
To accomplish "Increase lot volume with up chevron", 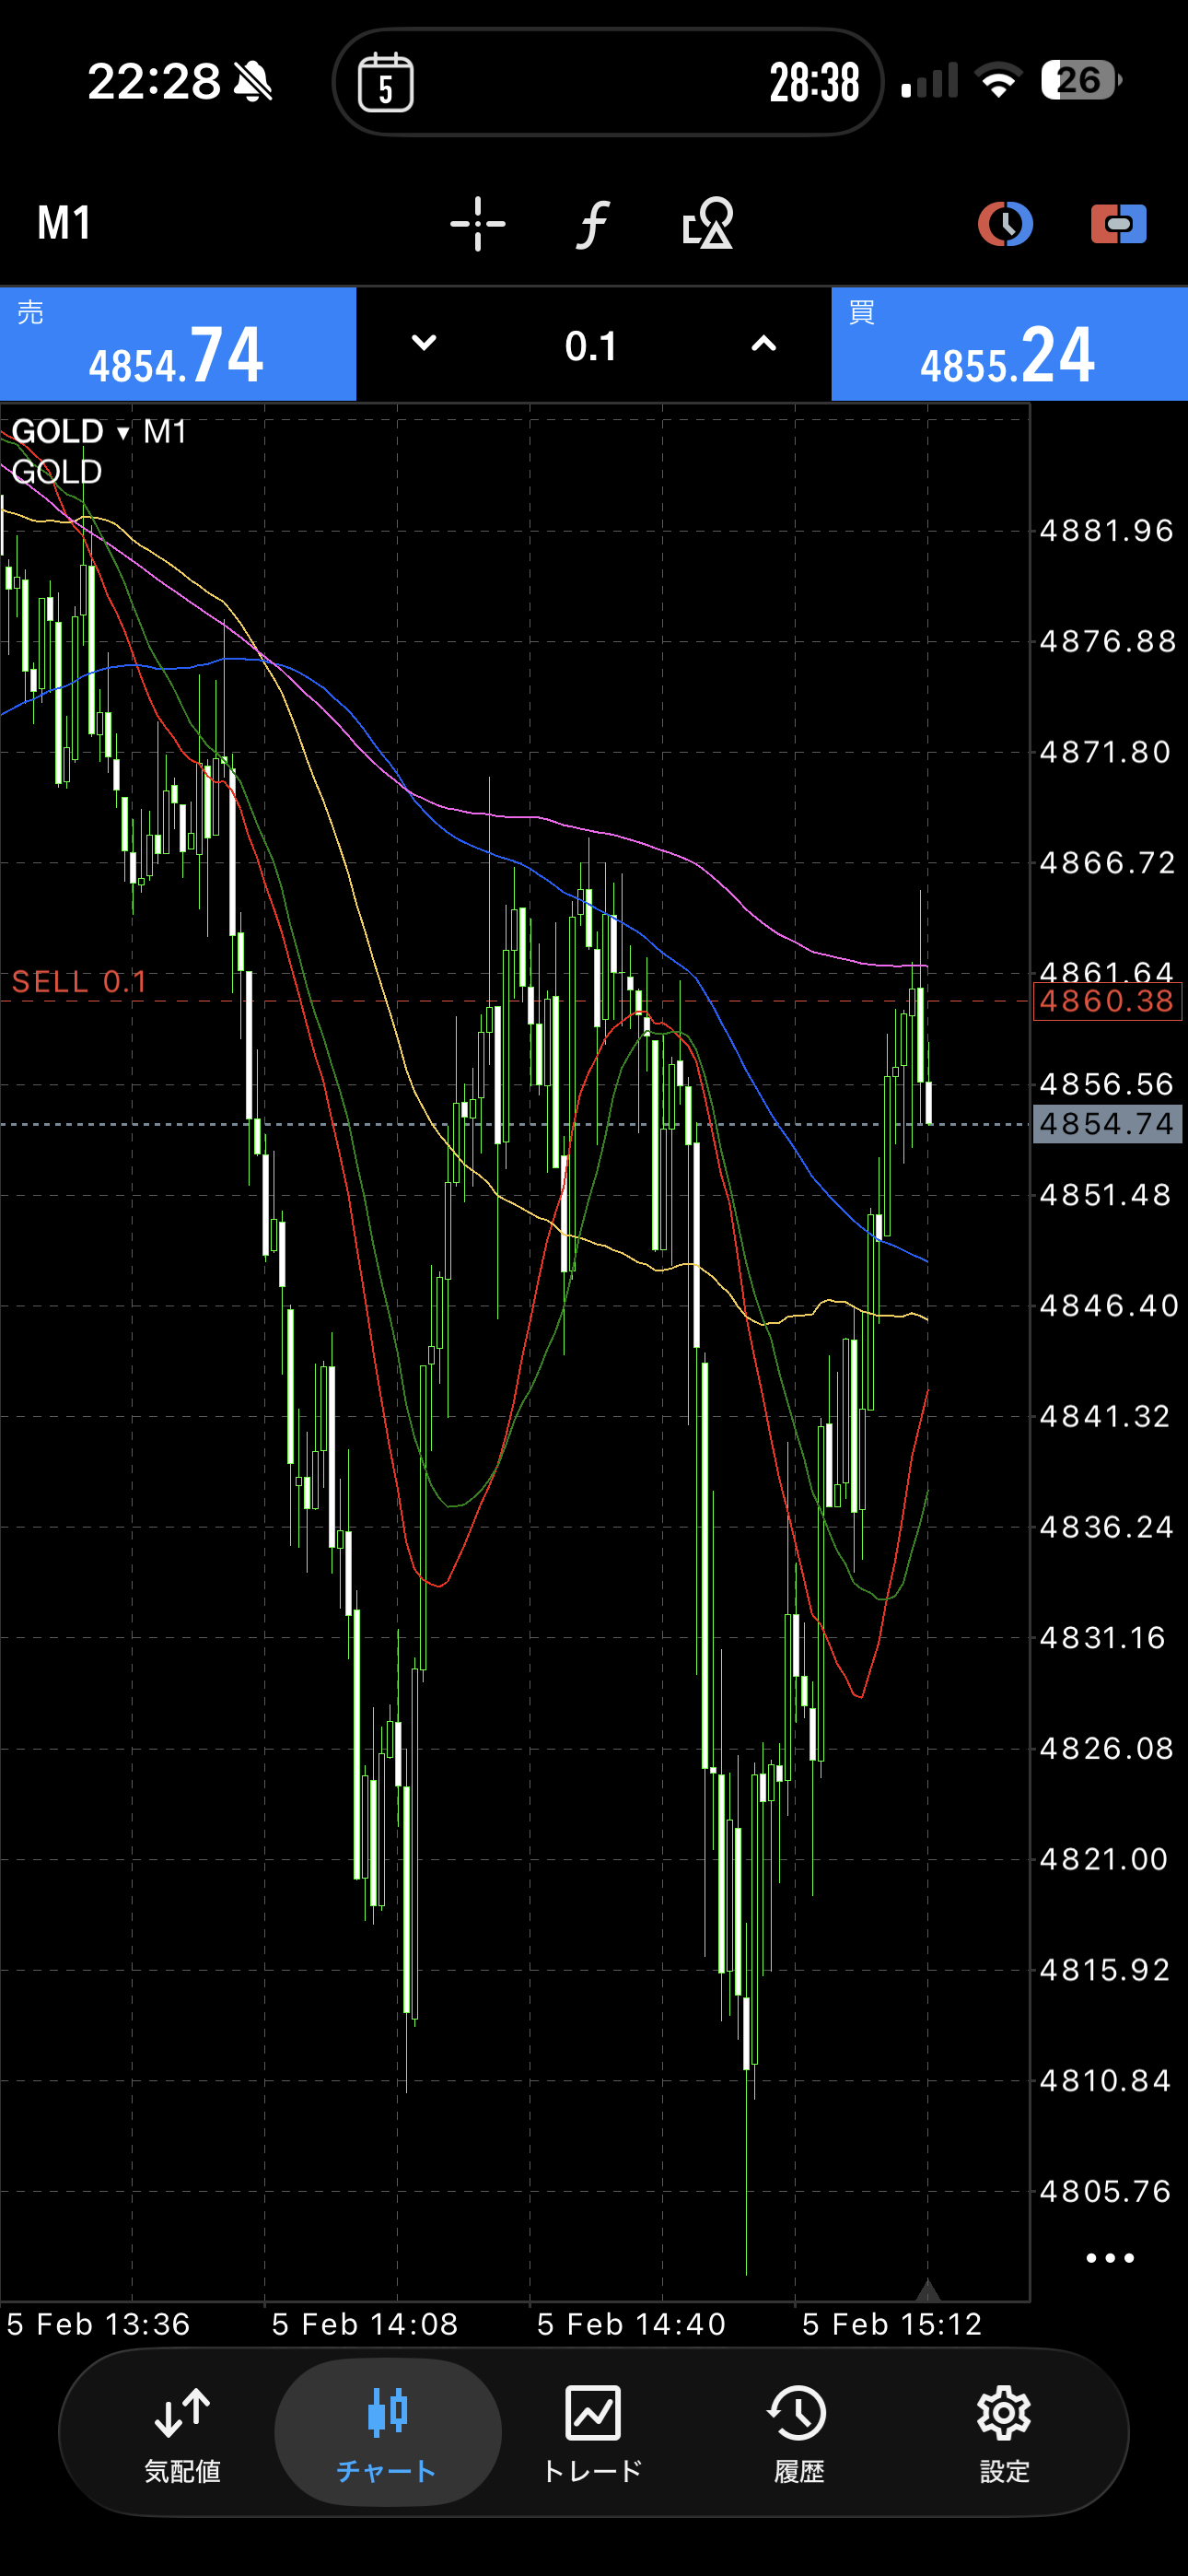I will [763, 344].
